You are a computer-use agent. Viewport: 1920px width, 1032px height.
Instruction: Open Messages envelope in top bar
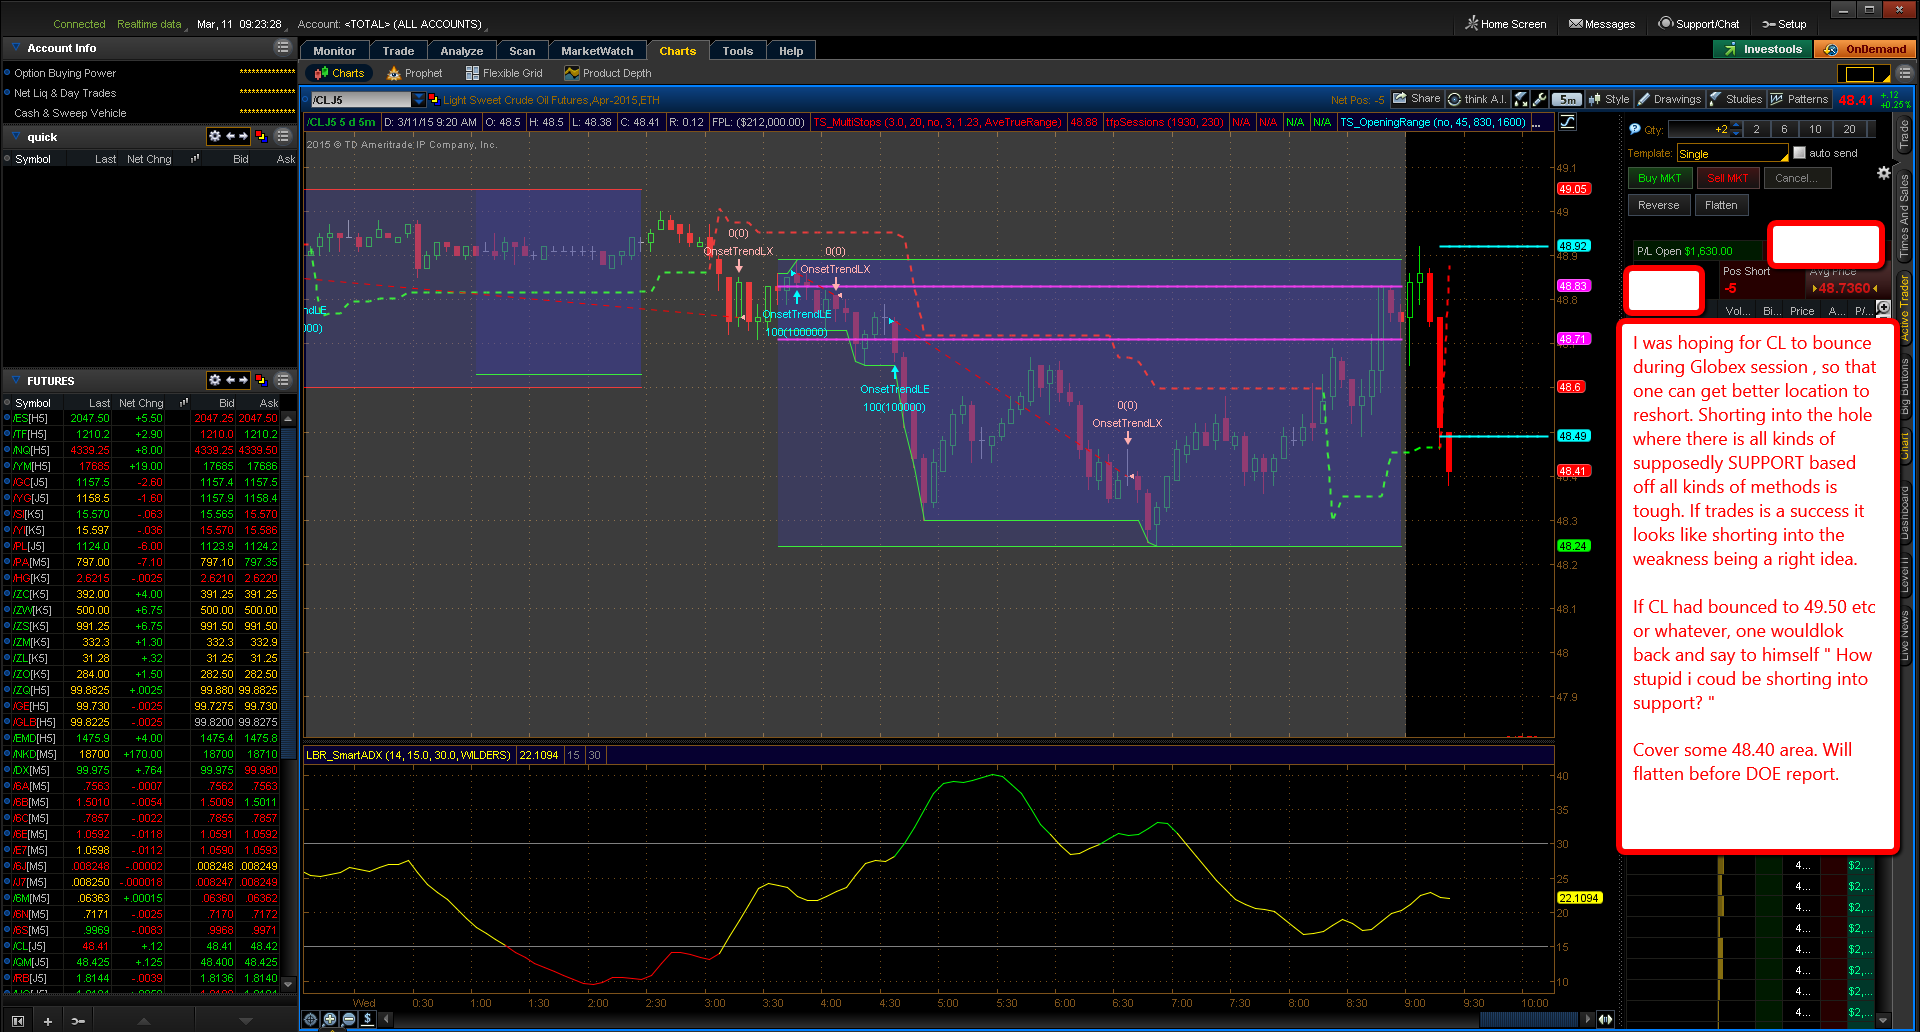(1601, 24)
